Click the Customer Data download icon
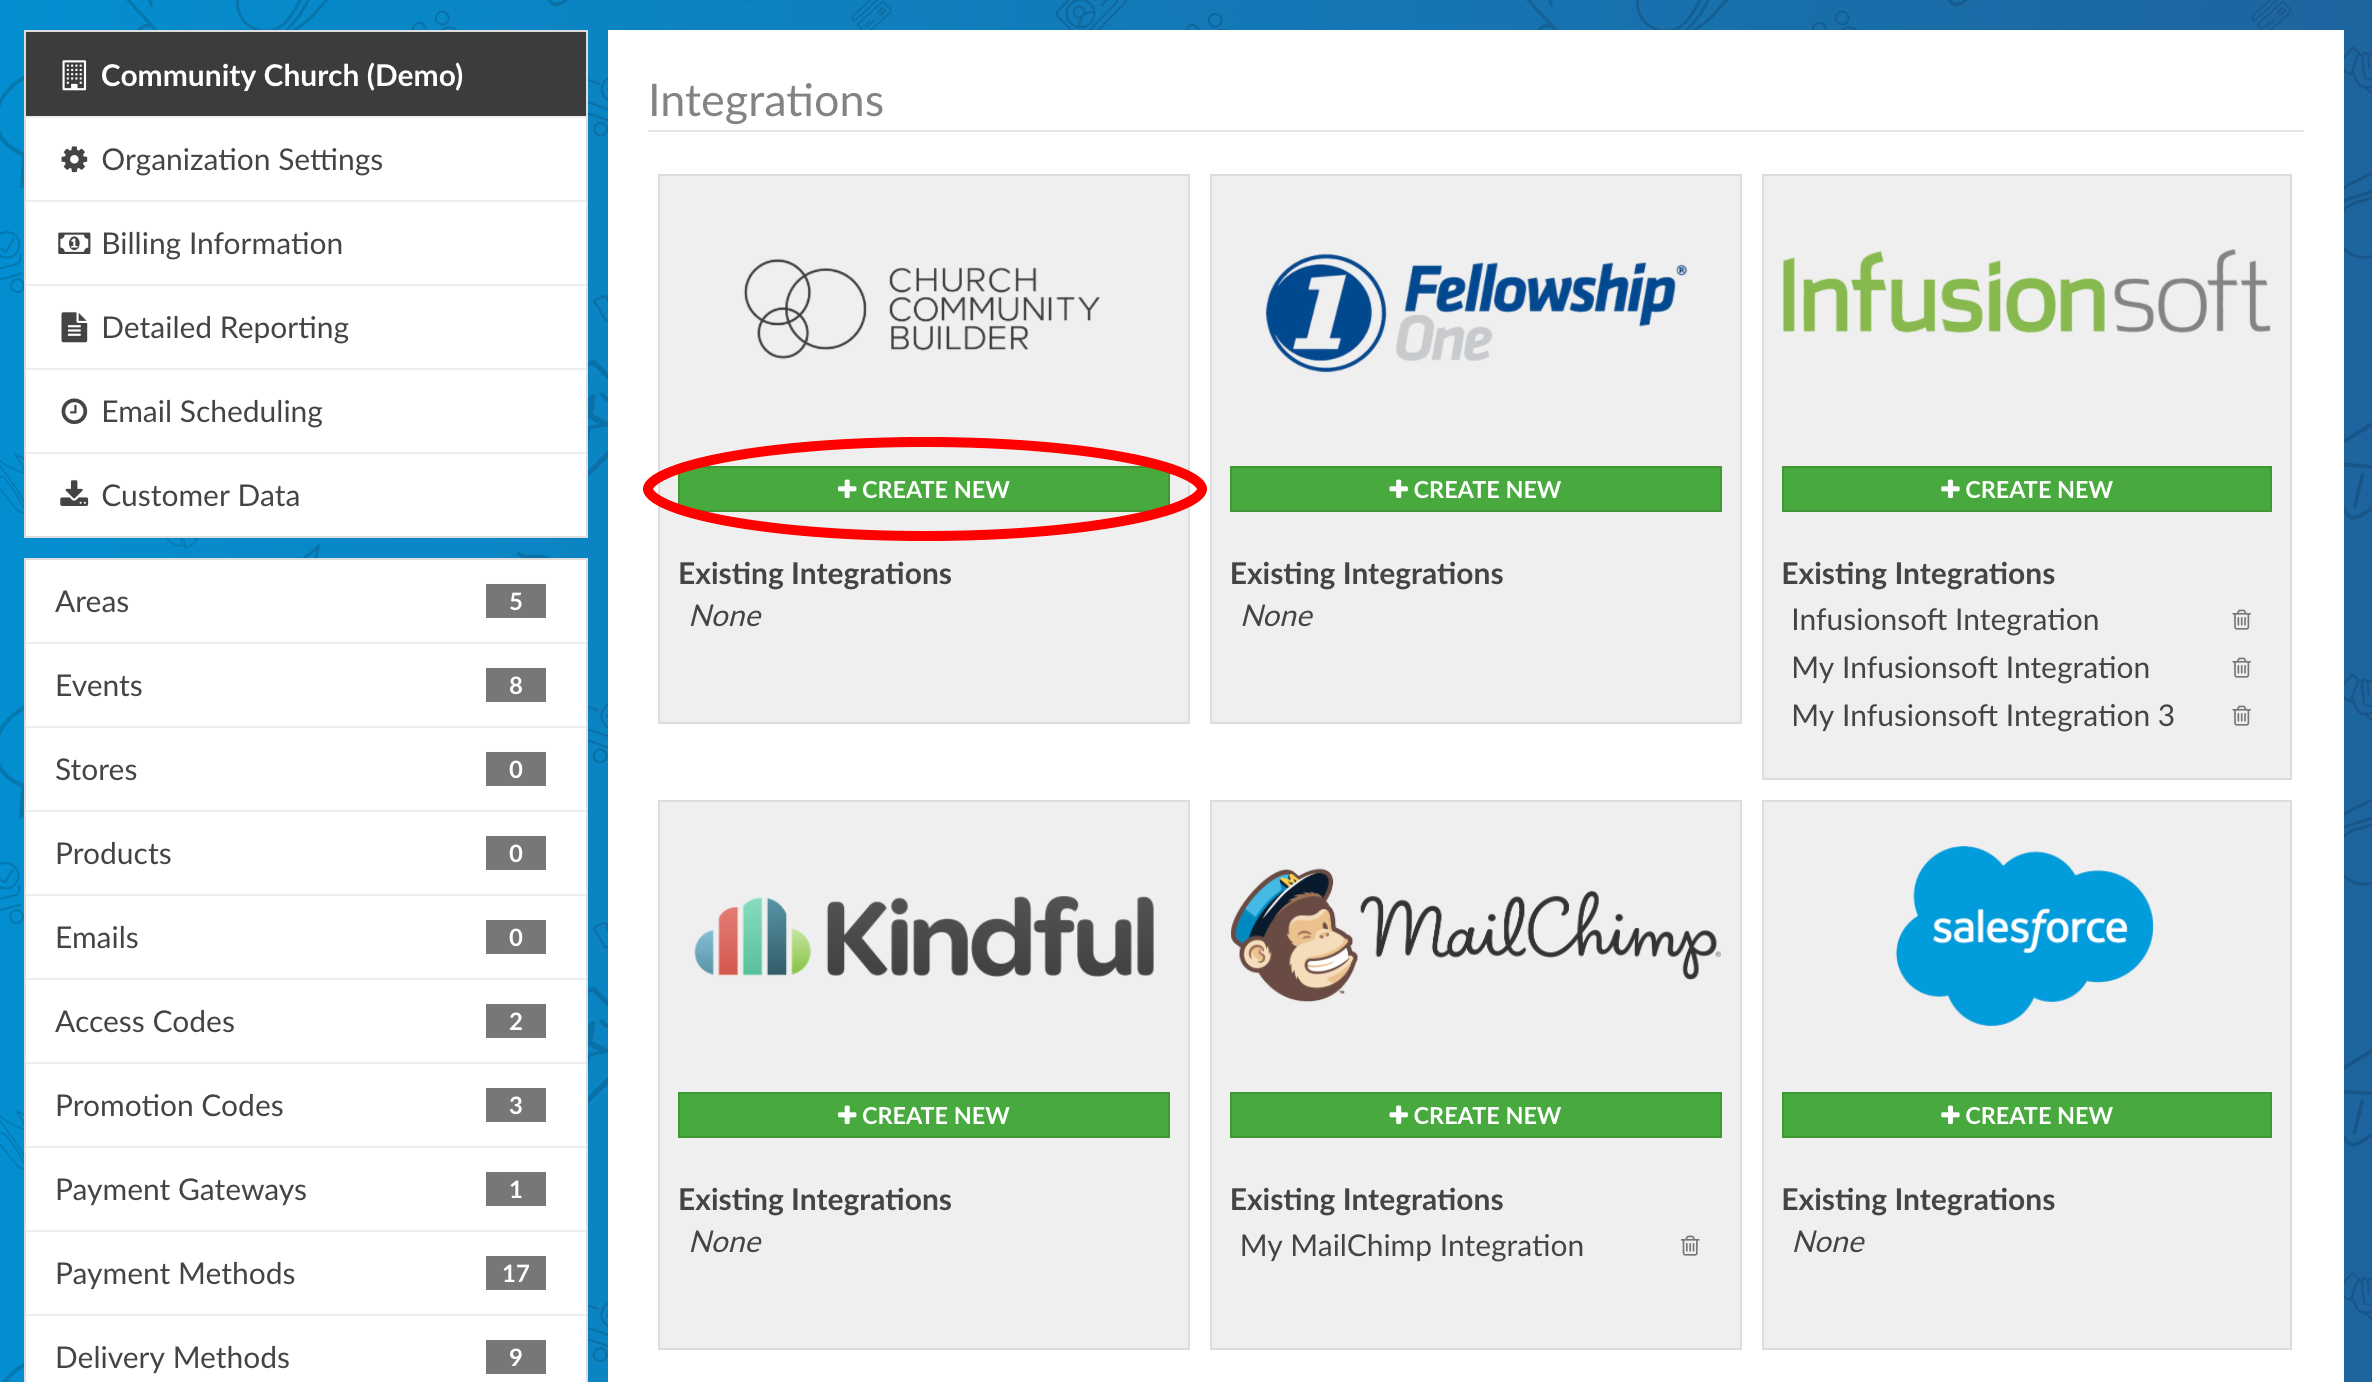This screenshot has width=2372, height=1382. (x=74, y=495)
